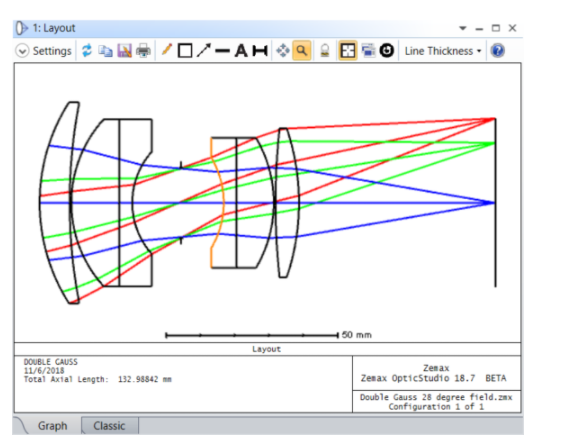Switch to the Graph tab
The height and width of the screenshot is (445, 574).
coord(52,426)
